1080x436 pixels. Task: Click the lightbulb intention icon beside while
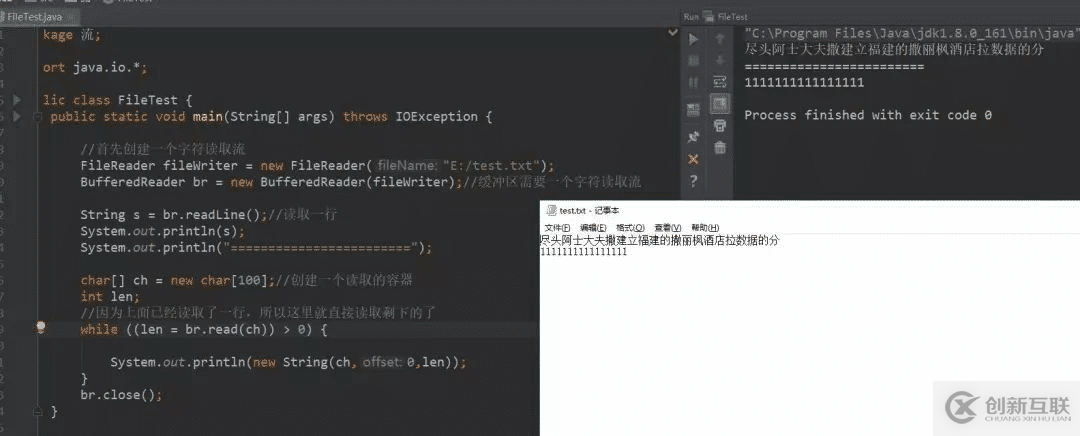click(x=41, y=327)
